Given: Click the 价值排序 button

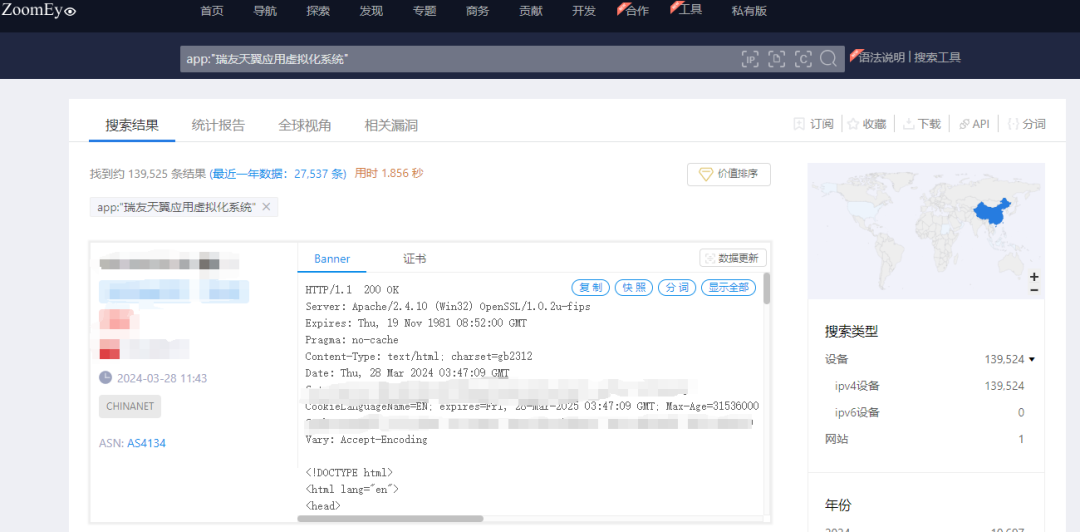Looking at the screenshot, I should click(x=729, y=174).
